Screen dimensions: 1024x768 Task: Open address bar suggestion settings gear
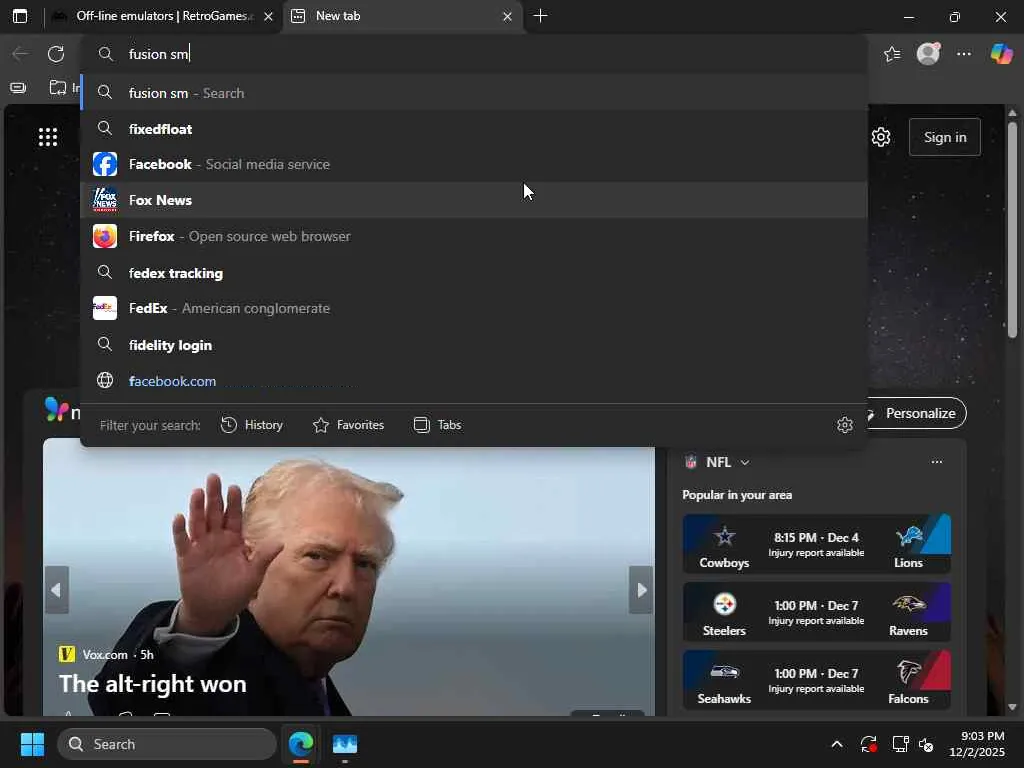(845, 425)
